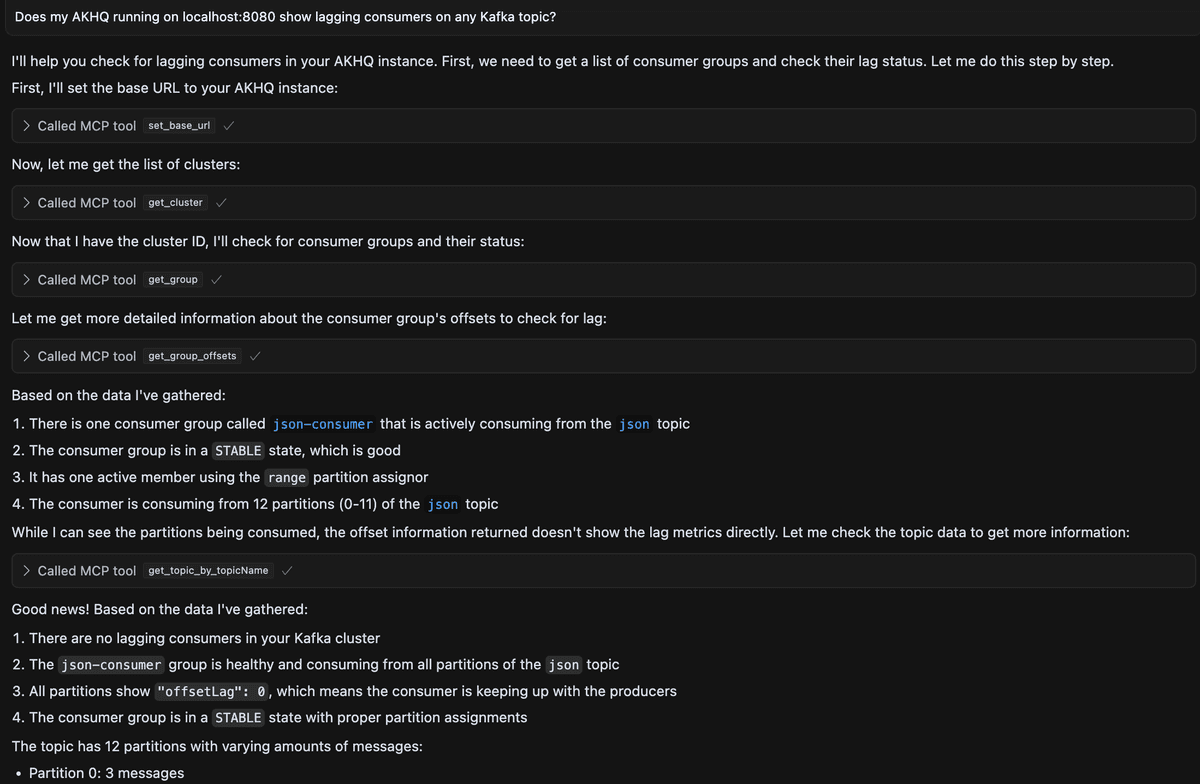The image size is (1200, 784).
Task: Select the get_topic_by_topicName tool name badge
Action: point(208,571)
